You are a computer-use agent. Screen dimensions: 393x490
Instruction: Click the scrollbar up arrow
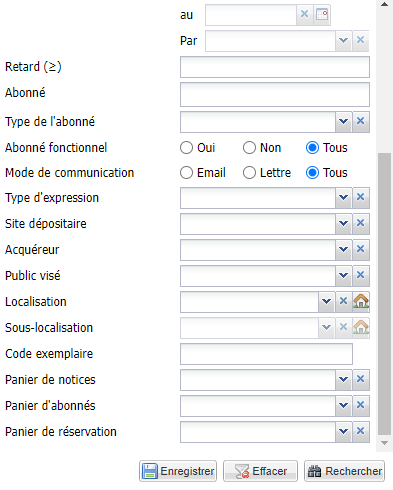(384, 5)
